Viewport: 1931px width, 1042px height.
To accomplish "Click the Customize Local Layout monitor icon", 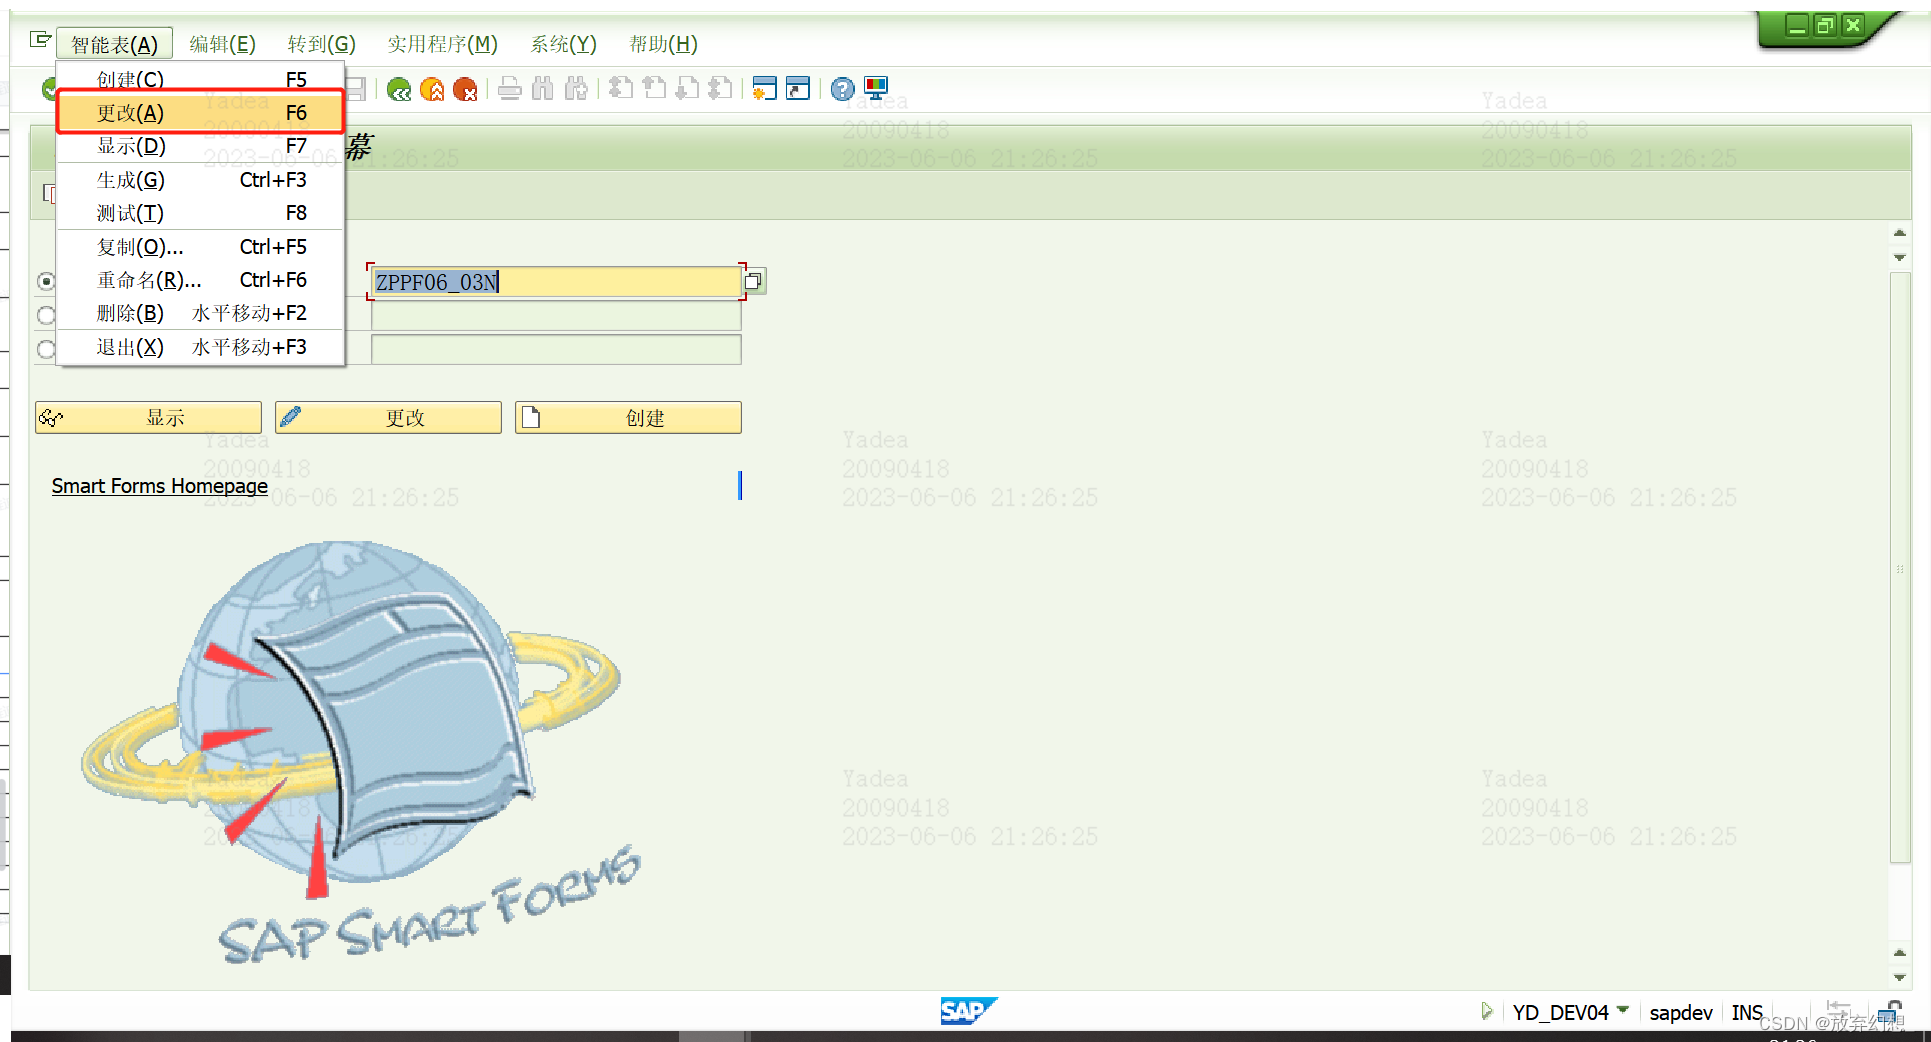I will tap(876, 90).
